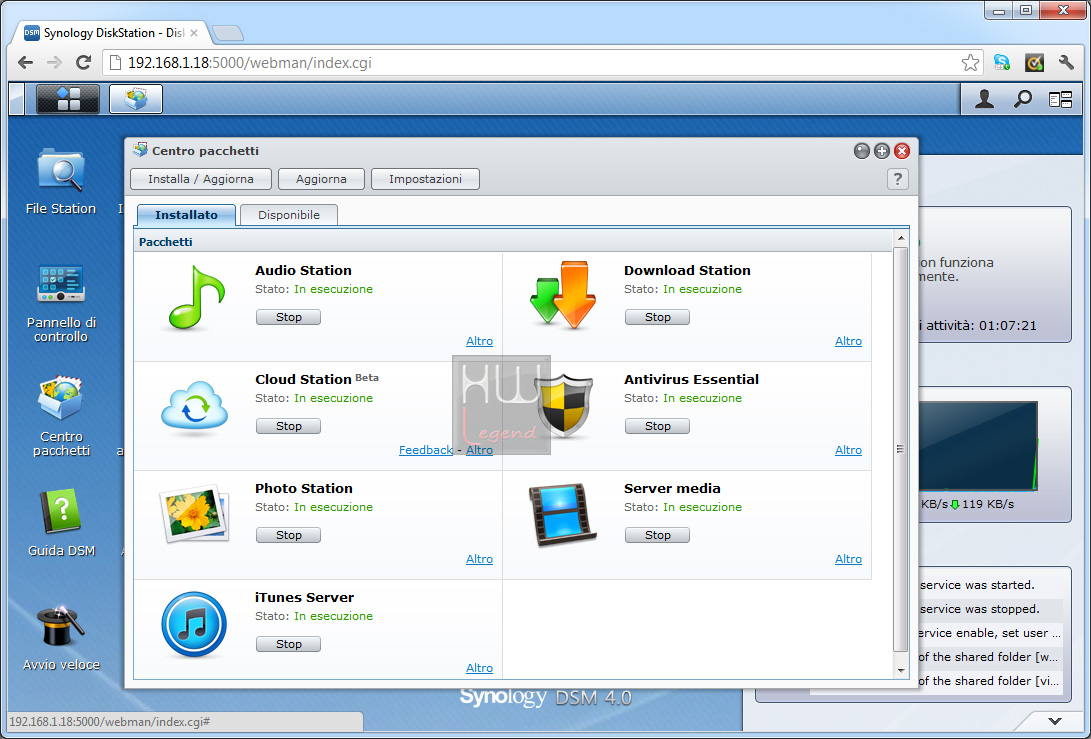Viewport: 1091px width, 739px height.
Task: Open the Feedback link for Cloud Station
Action: point(426,450)
